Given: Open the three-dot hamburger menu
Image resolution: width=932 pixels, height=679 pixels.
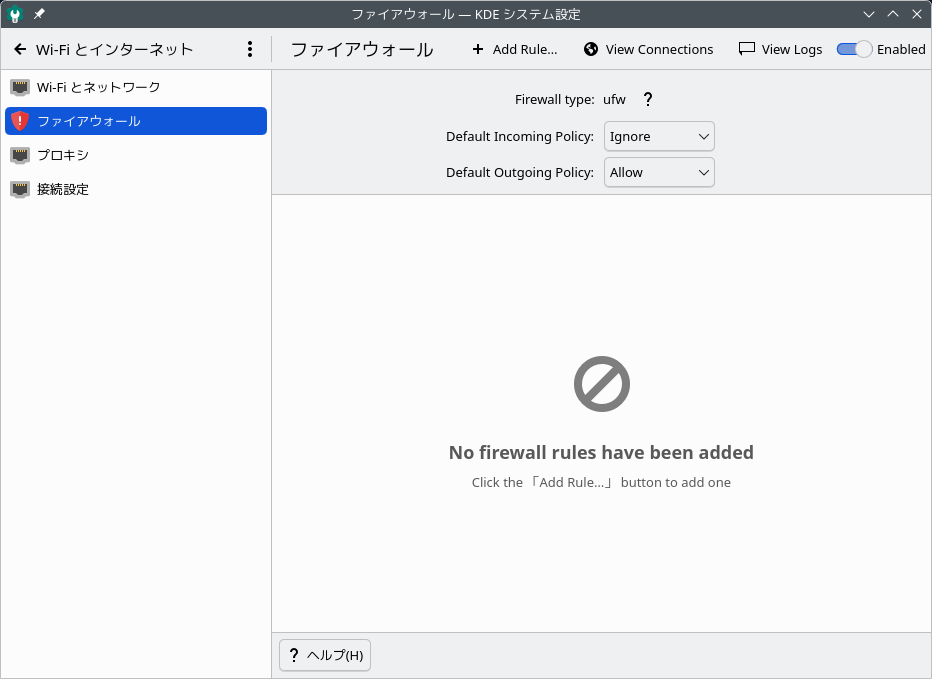Looking at the screenshot, I should coord(249,49).
